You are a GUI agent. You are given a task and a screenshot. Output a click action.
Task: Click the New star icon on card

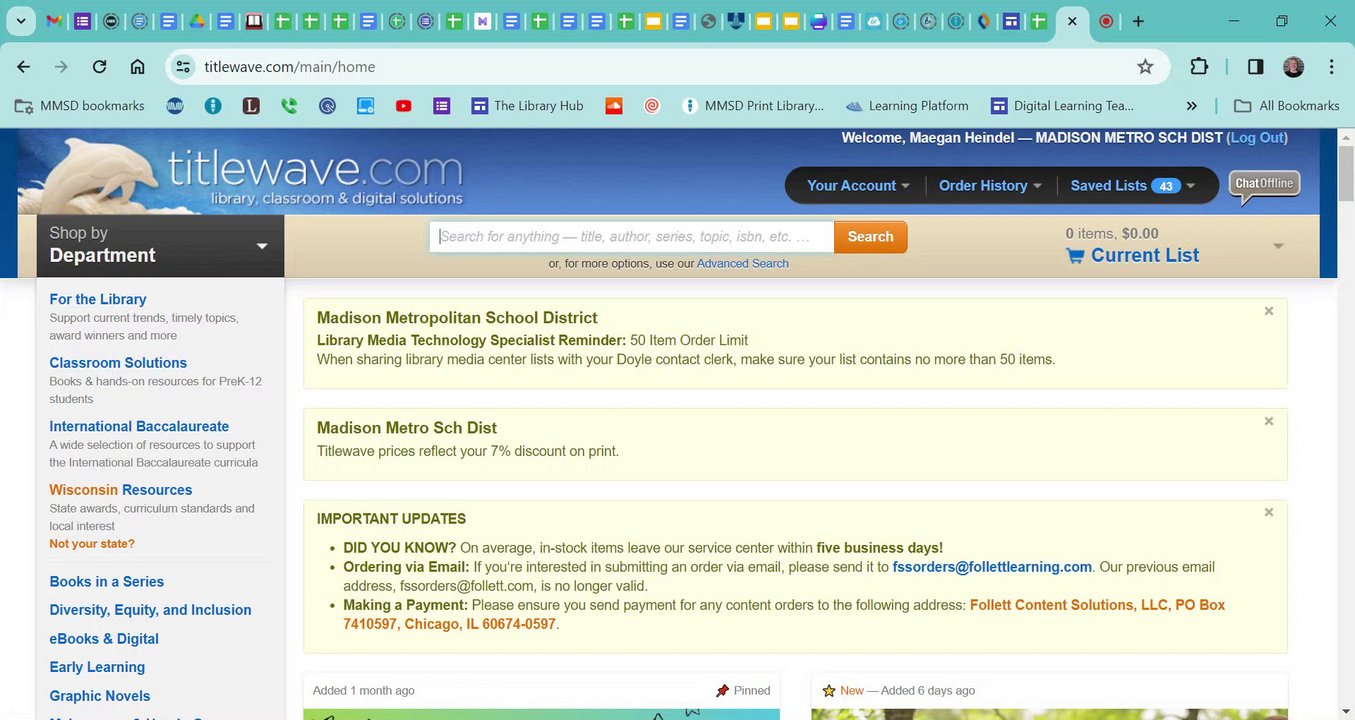[828, 691]
